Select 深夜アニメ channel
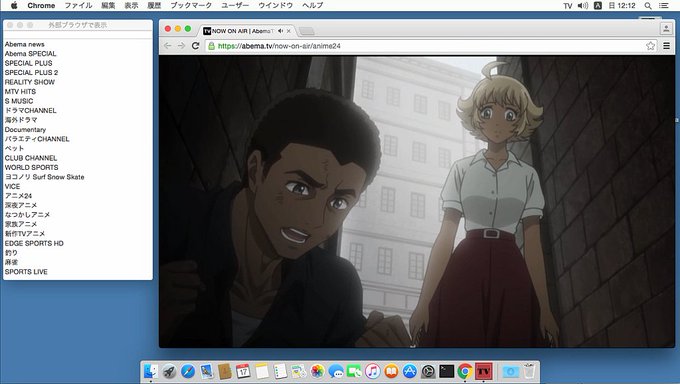Viewport: 680px width, 384px height. tap(21, 205)
